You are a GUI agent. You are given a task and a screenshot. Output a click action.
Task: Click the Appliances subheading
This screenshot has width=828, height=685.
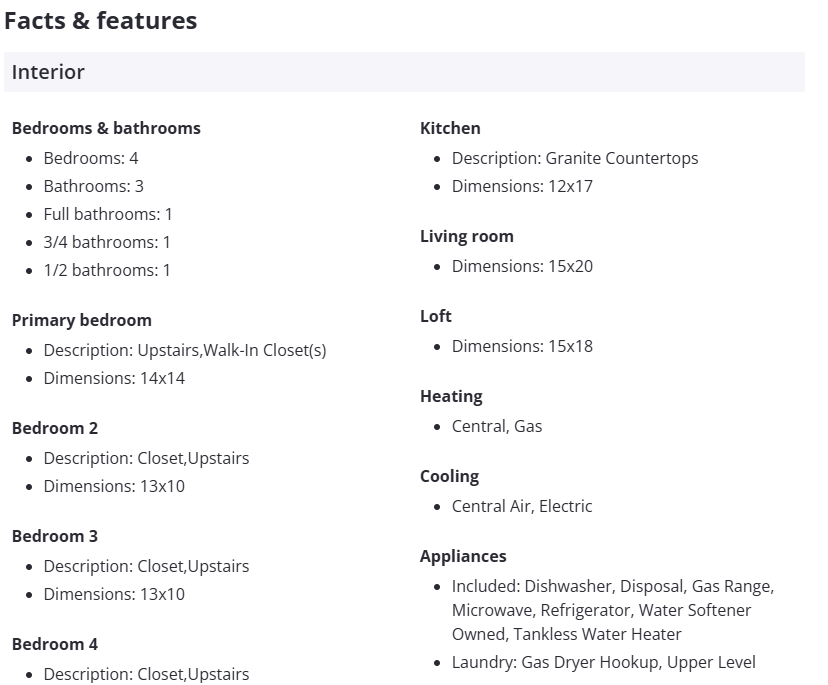pos(463,556)
